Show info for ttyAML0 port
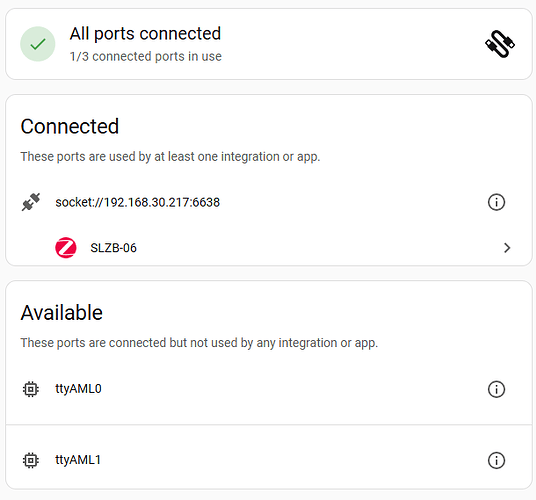The image size is (536, 500). click(496, 389)
